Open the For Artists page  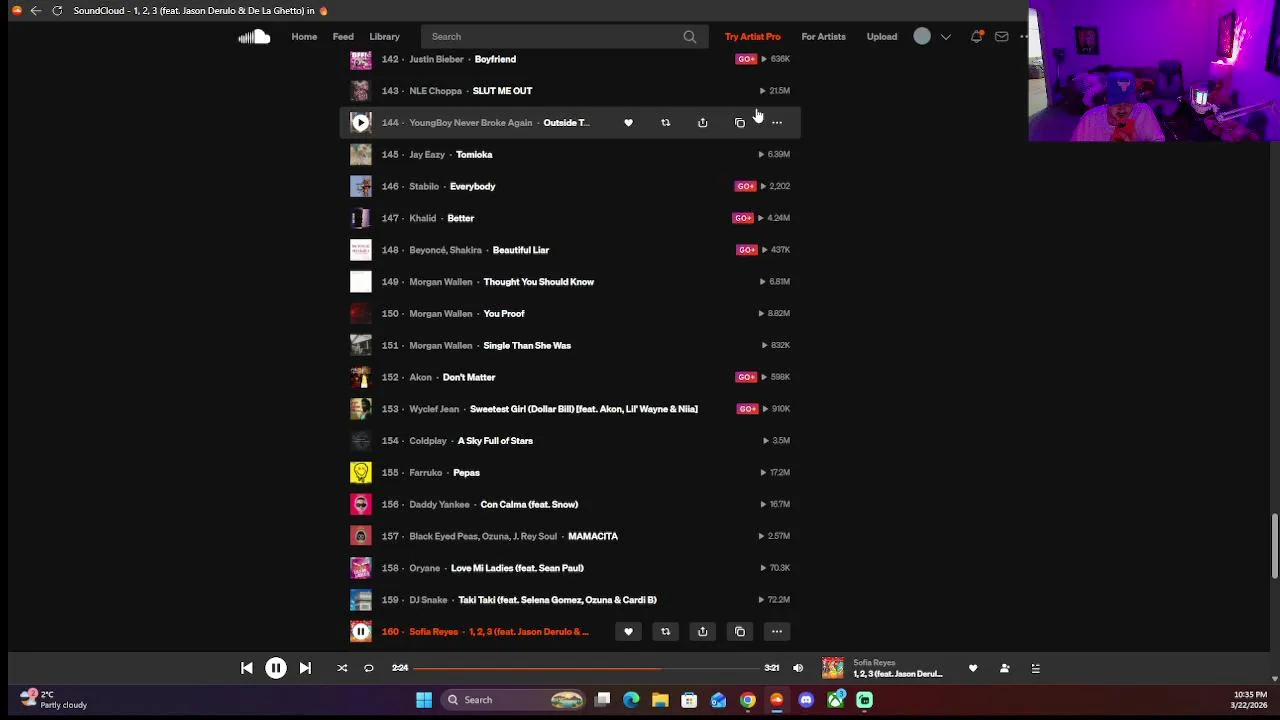[823, 37]
